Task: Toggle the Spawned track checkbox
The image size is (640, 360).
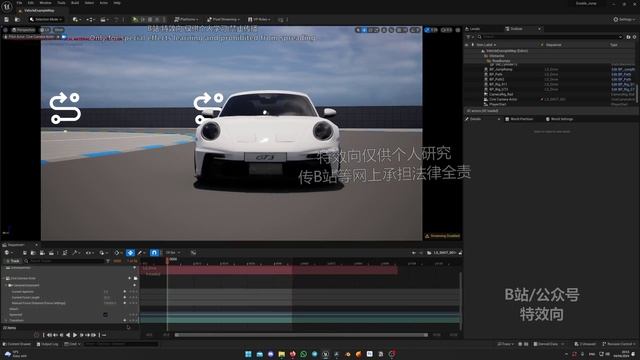Action: pos(105,315)
